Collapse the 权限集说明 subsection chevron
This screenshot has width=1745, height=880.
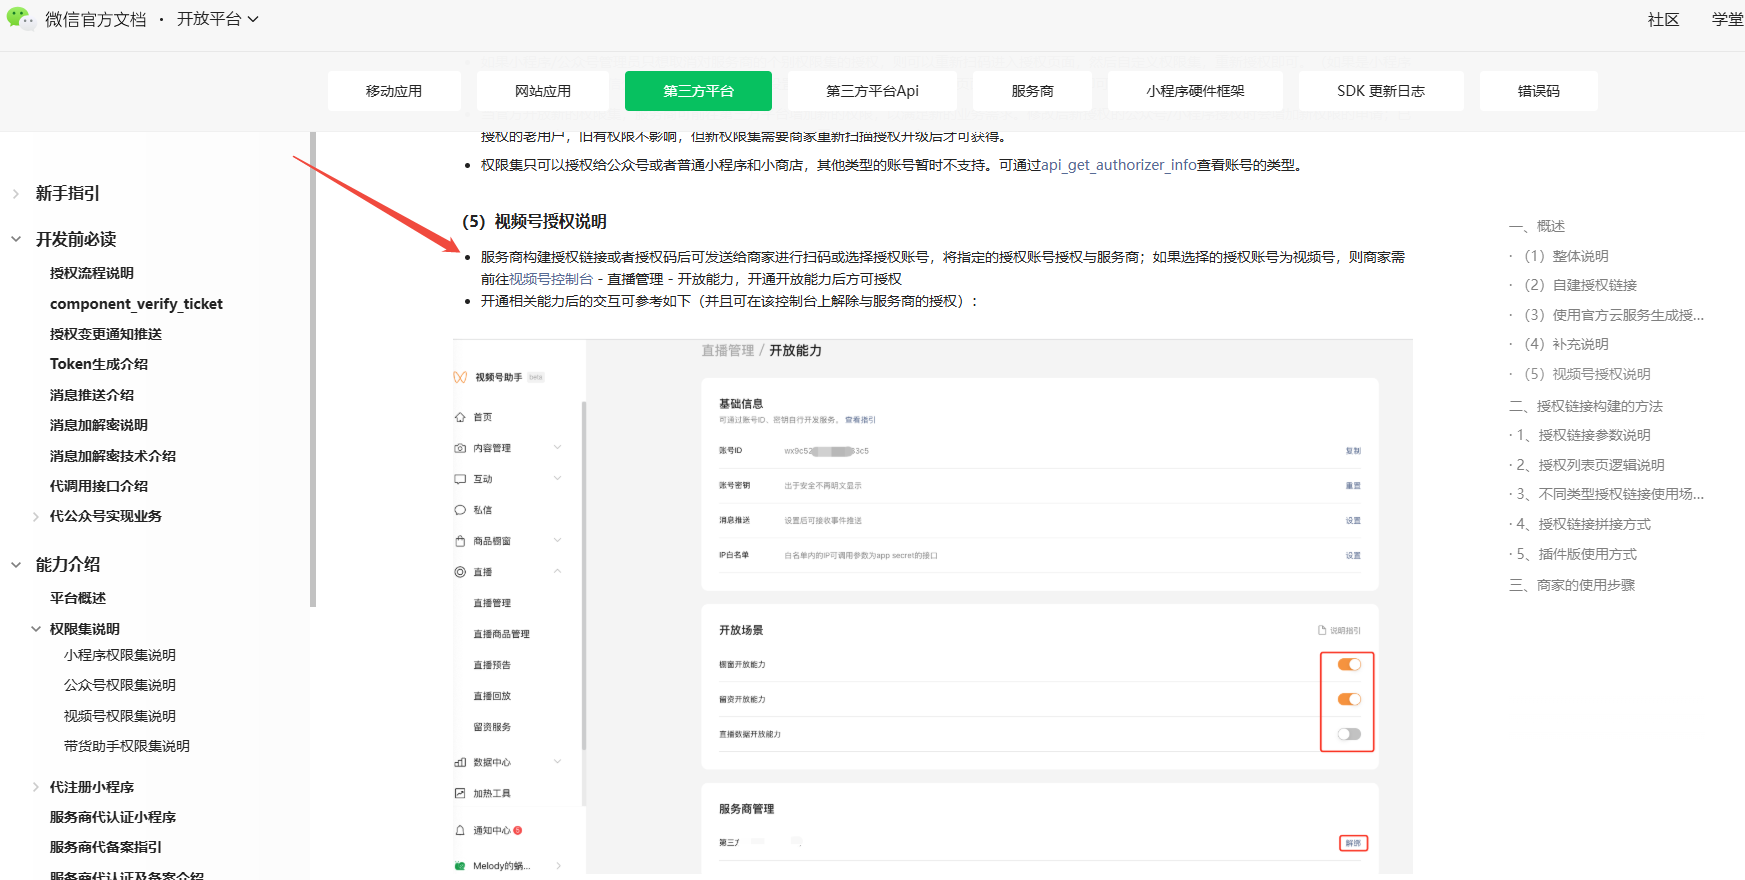coord(37,629)
